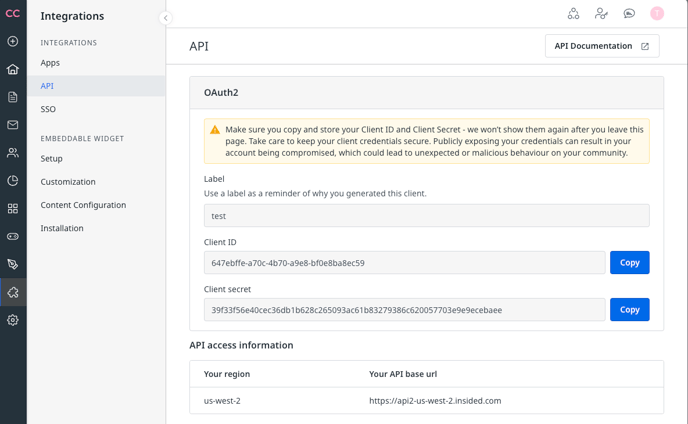Open the envelope email icon in sidebar
The width and height of the screenshot is (688, 424).
(x=13, y=125)
